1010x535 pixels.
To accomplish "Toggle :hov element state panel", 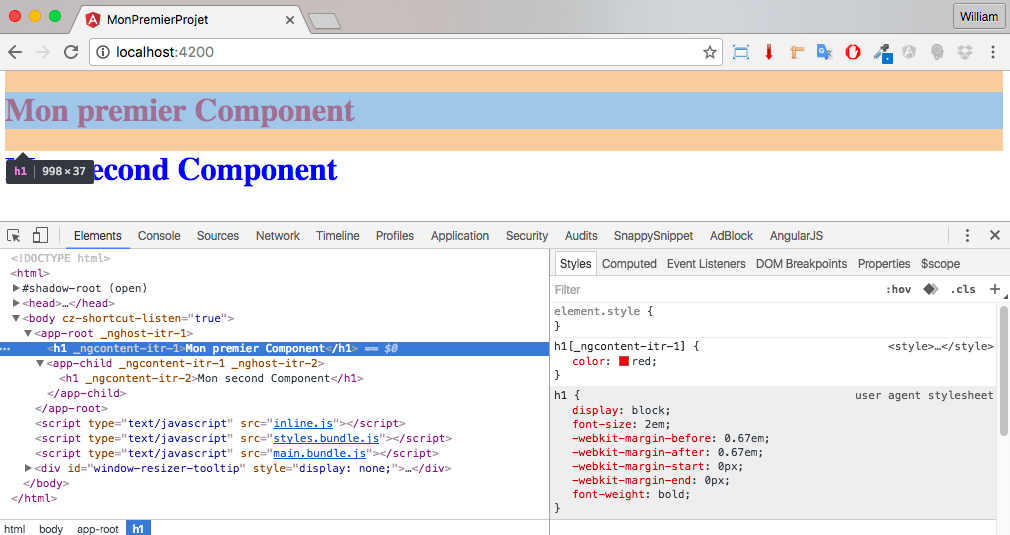I will point(899,289).
